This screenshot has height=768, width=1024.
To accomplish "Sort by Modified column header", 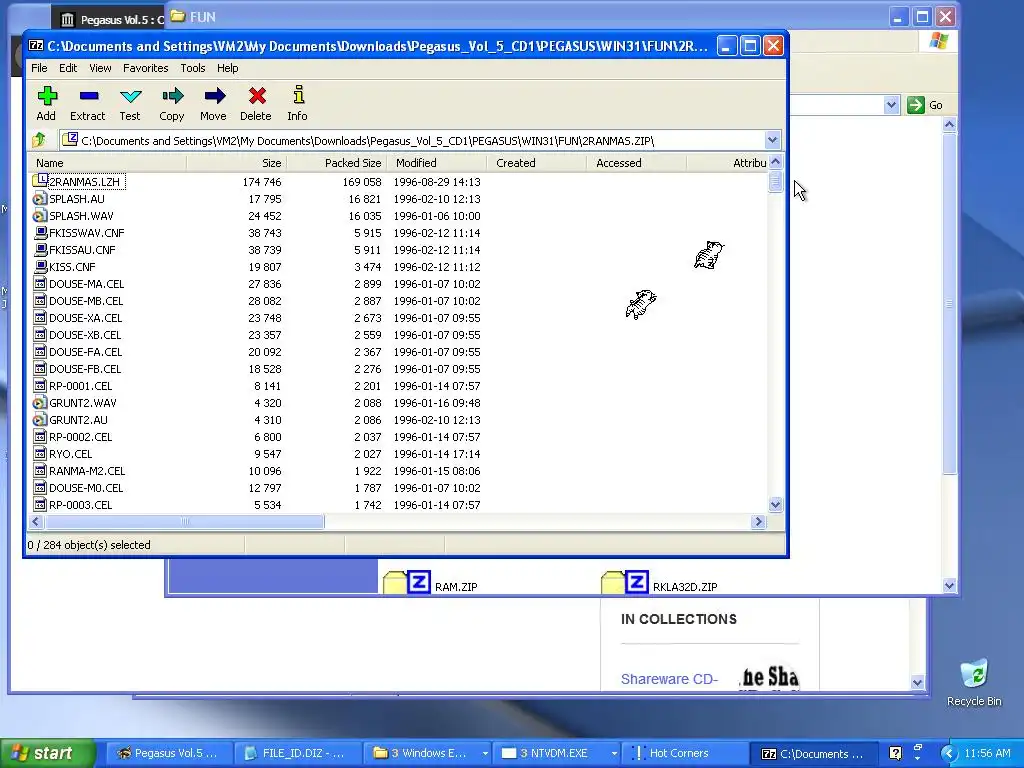I will click(x=437, y=163).
